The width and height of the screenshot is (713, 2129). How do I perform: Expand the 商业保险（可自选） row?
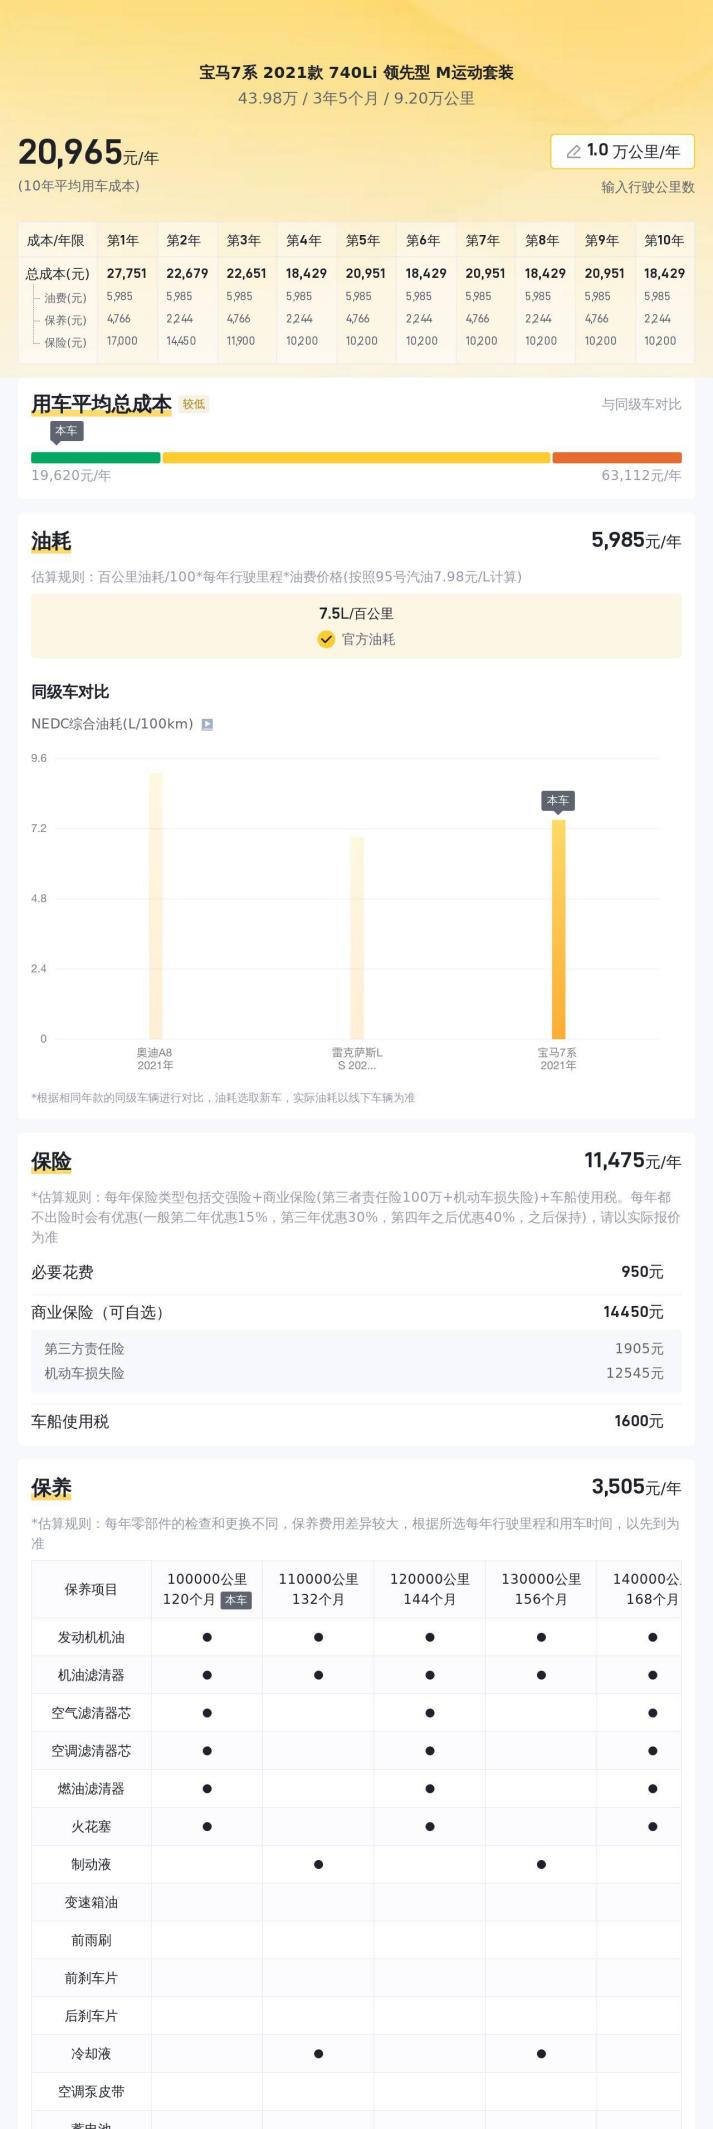coord(97,1312)
